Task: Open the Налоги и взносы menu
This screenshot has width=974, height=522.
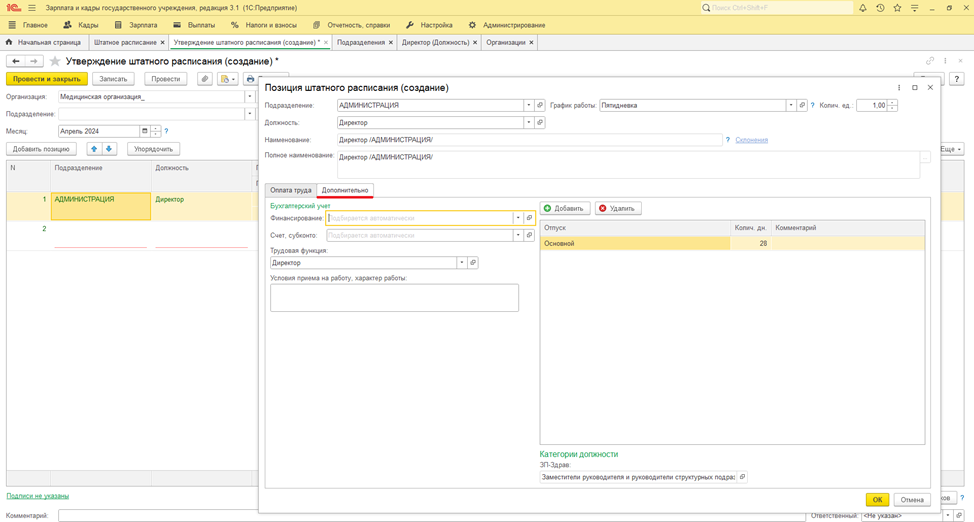Action: click(263, 25)
